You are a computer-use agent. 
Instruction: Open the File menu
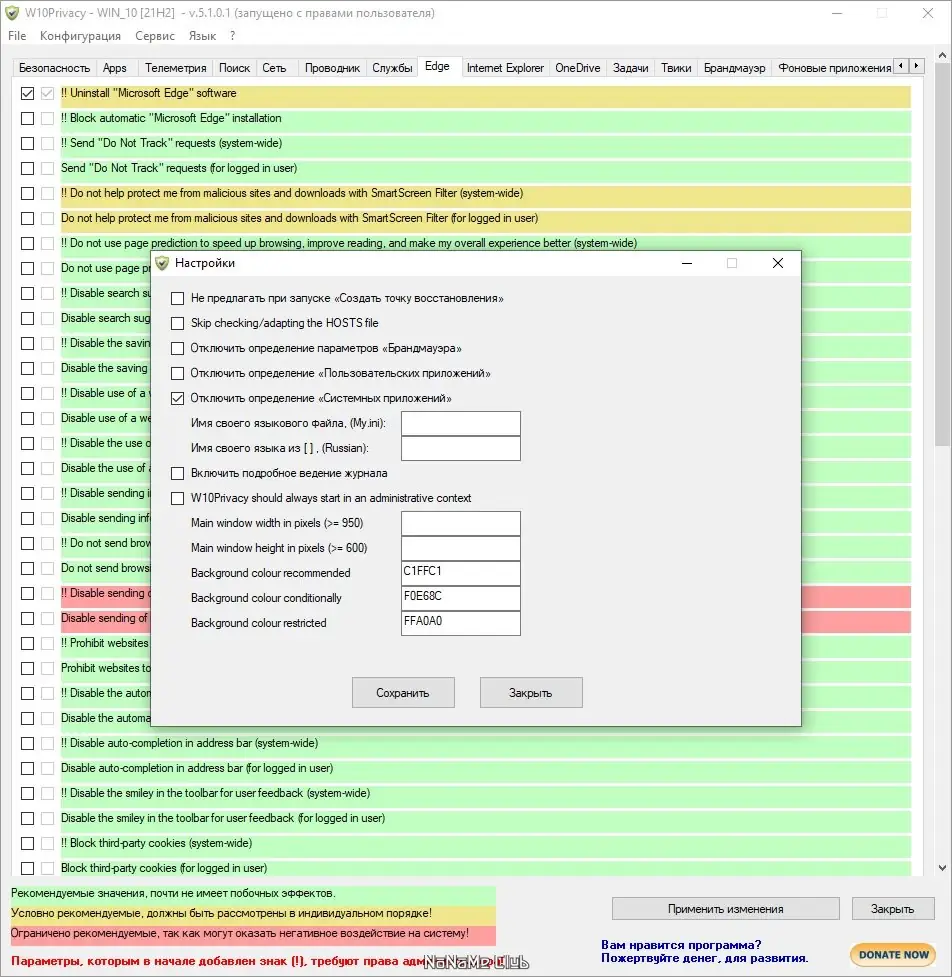[x=17, y=36]
